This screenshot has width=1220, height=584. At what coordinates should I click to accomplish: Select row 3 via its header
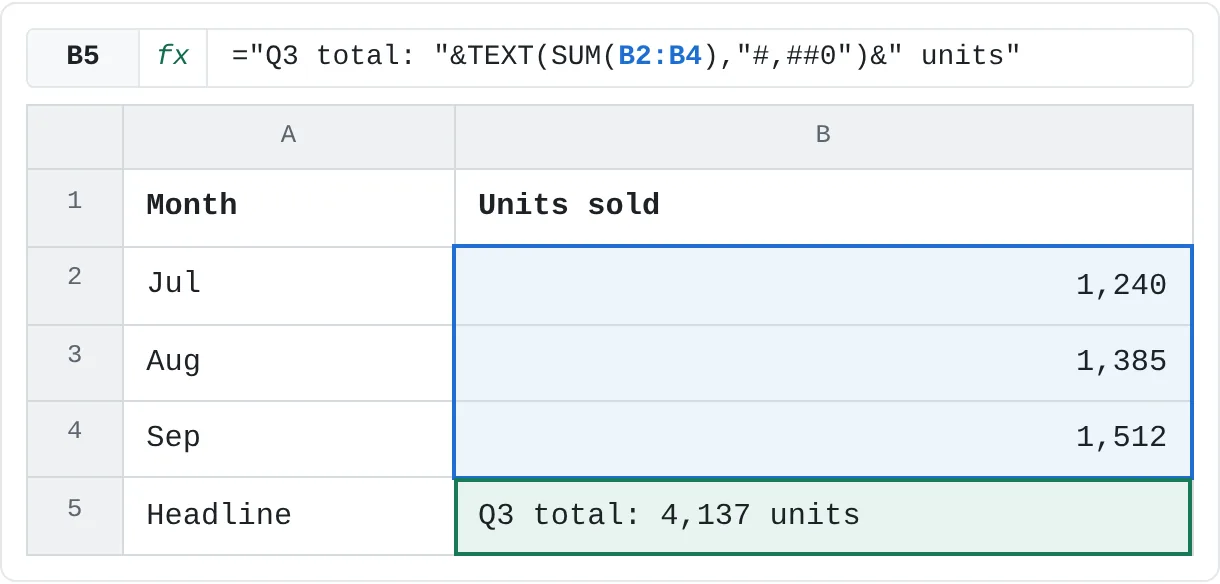point(75,363)
